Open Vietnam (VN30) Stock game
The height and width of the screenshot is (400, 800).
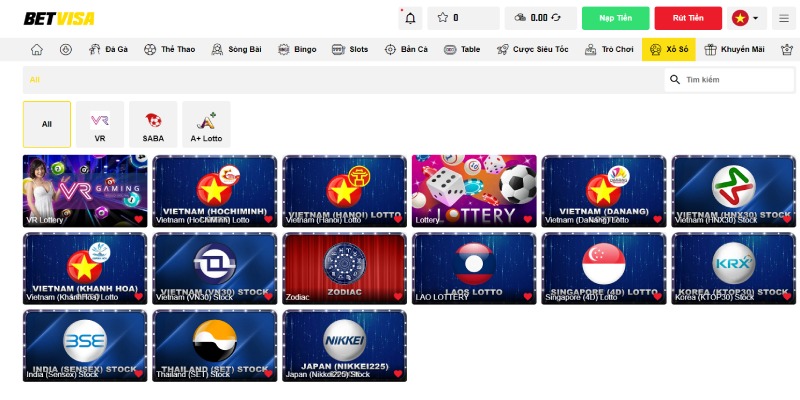pyautogui.click(x=215, y=268)
